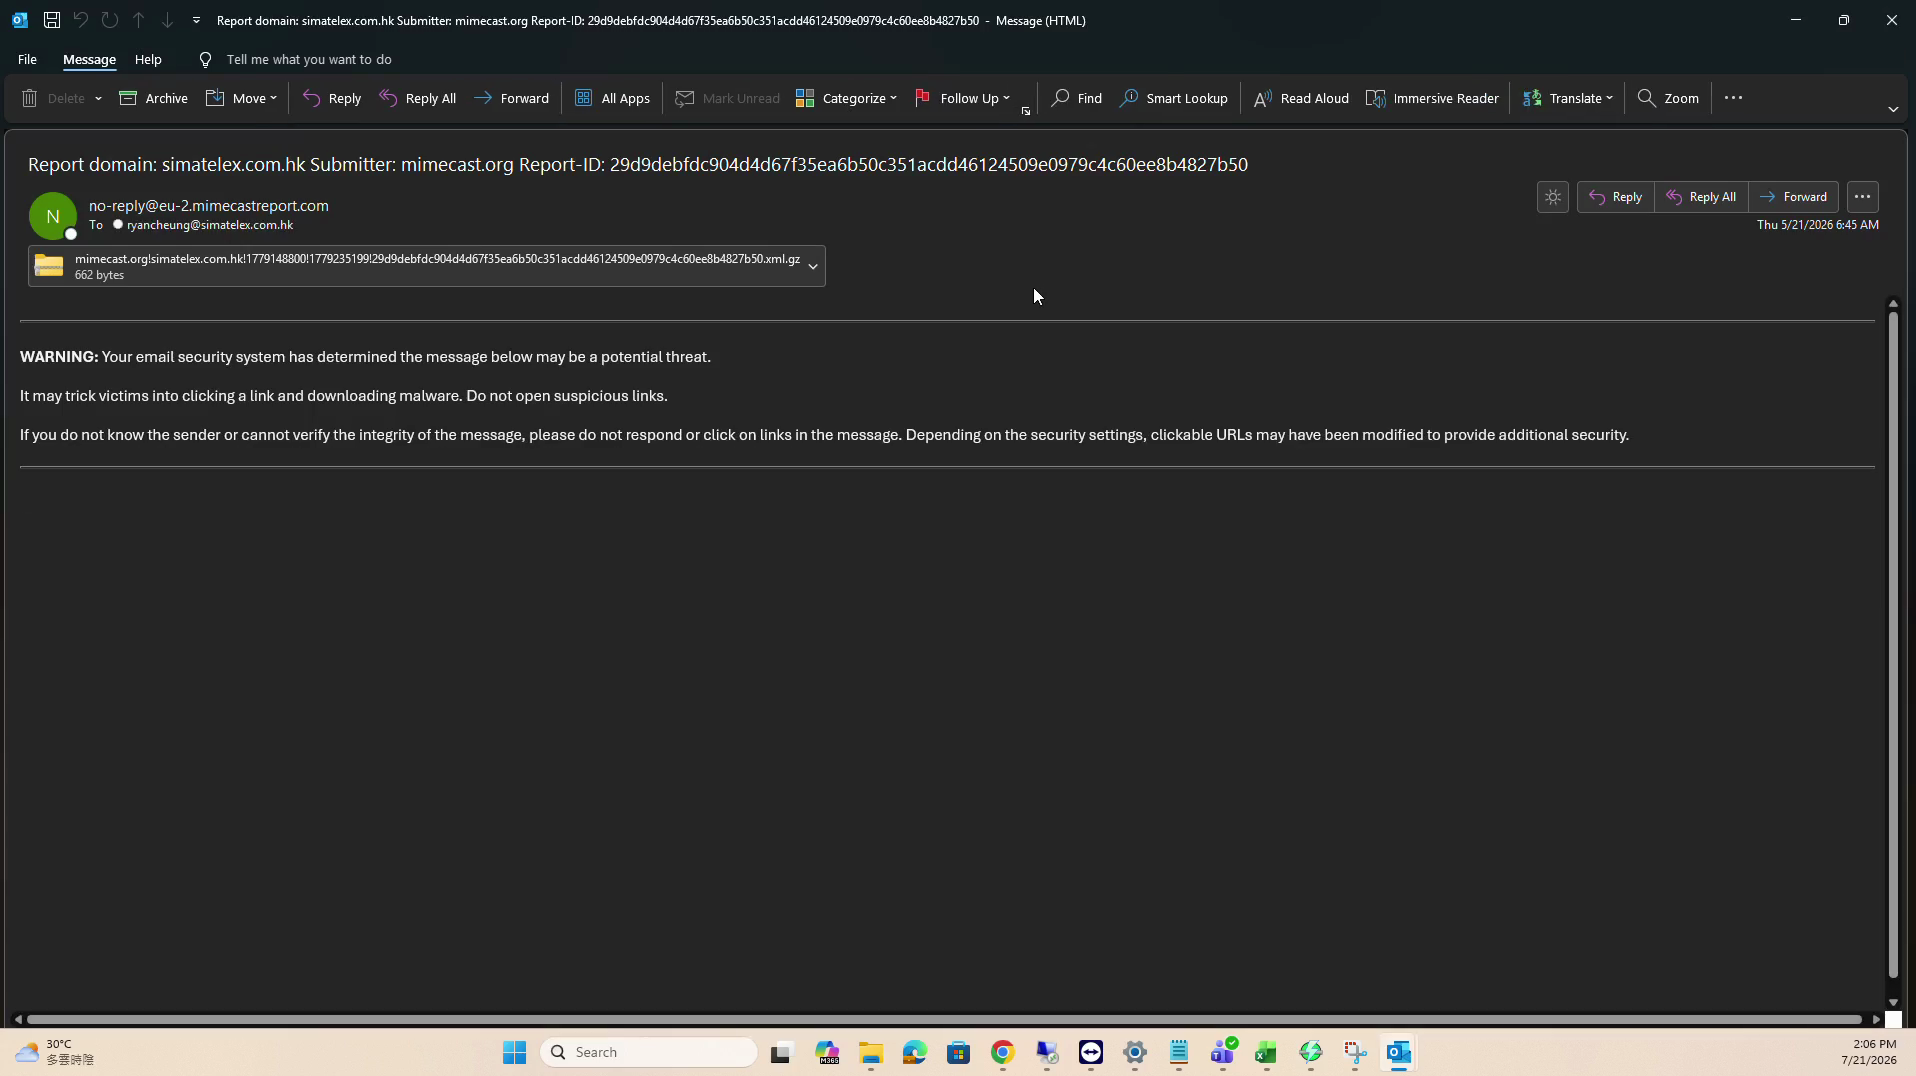The image size is (1916, 1076).
Task: Click the ribbon Forward button
Action: click(x=511, y=98)
